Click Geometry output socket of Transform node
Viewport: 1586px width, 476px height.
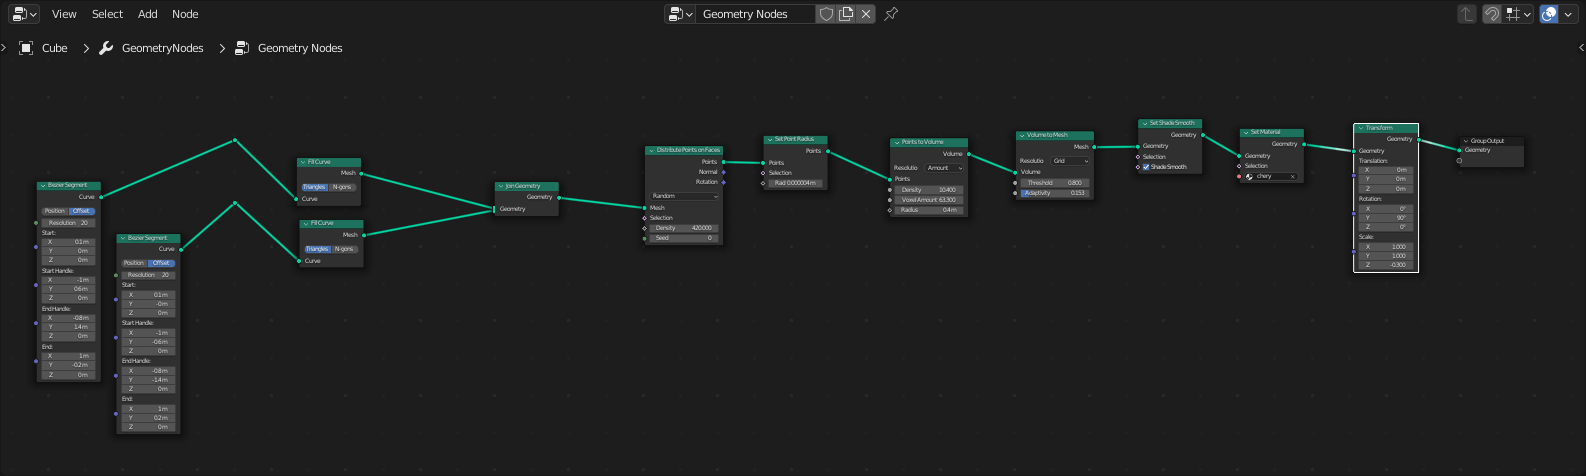pyautogui.click(x=1418, y=139)
